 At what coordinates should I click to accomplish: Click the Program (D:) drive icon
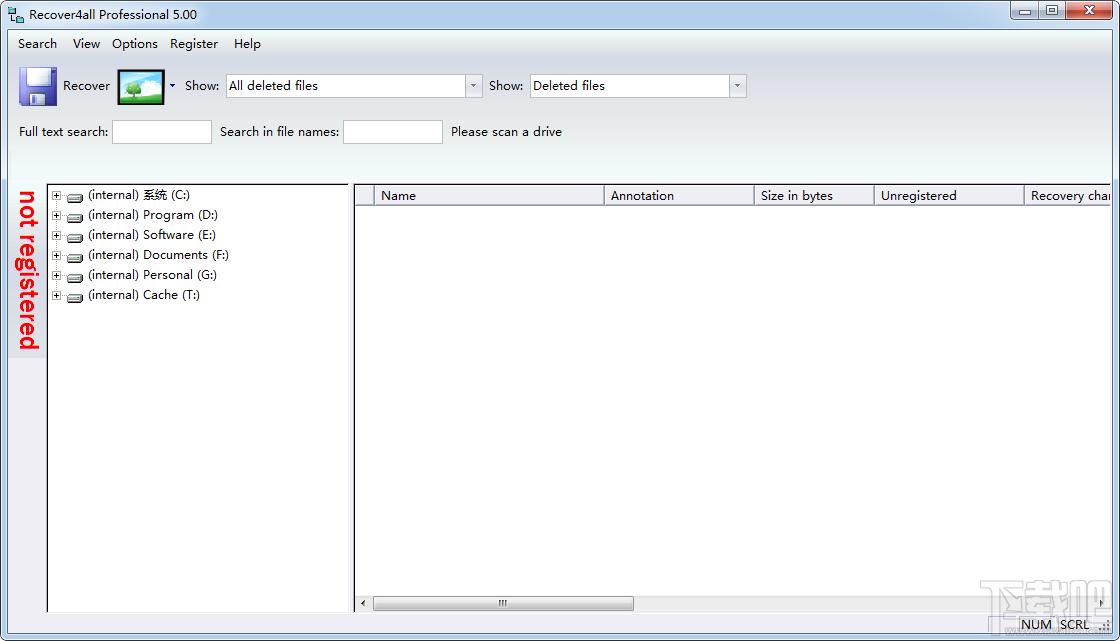point(75,217)
